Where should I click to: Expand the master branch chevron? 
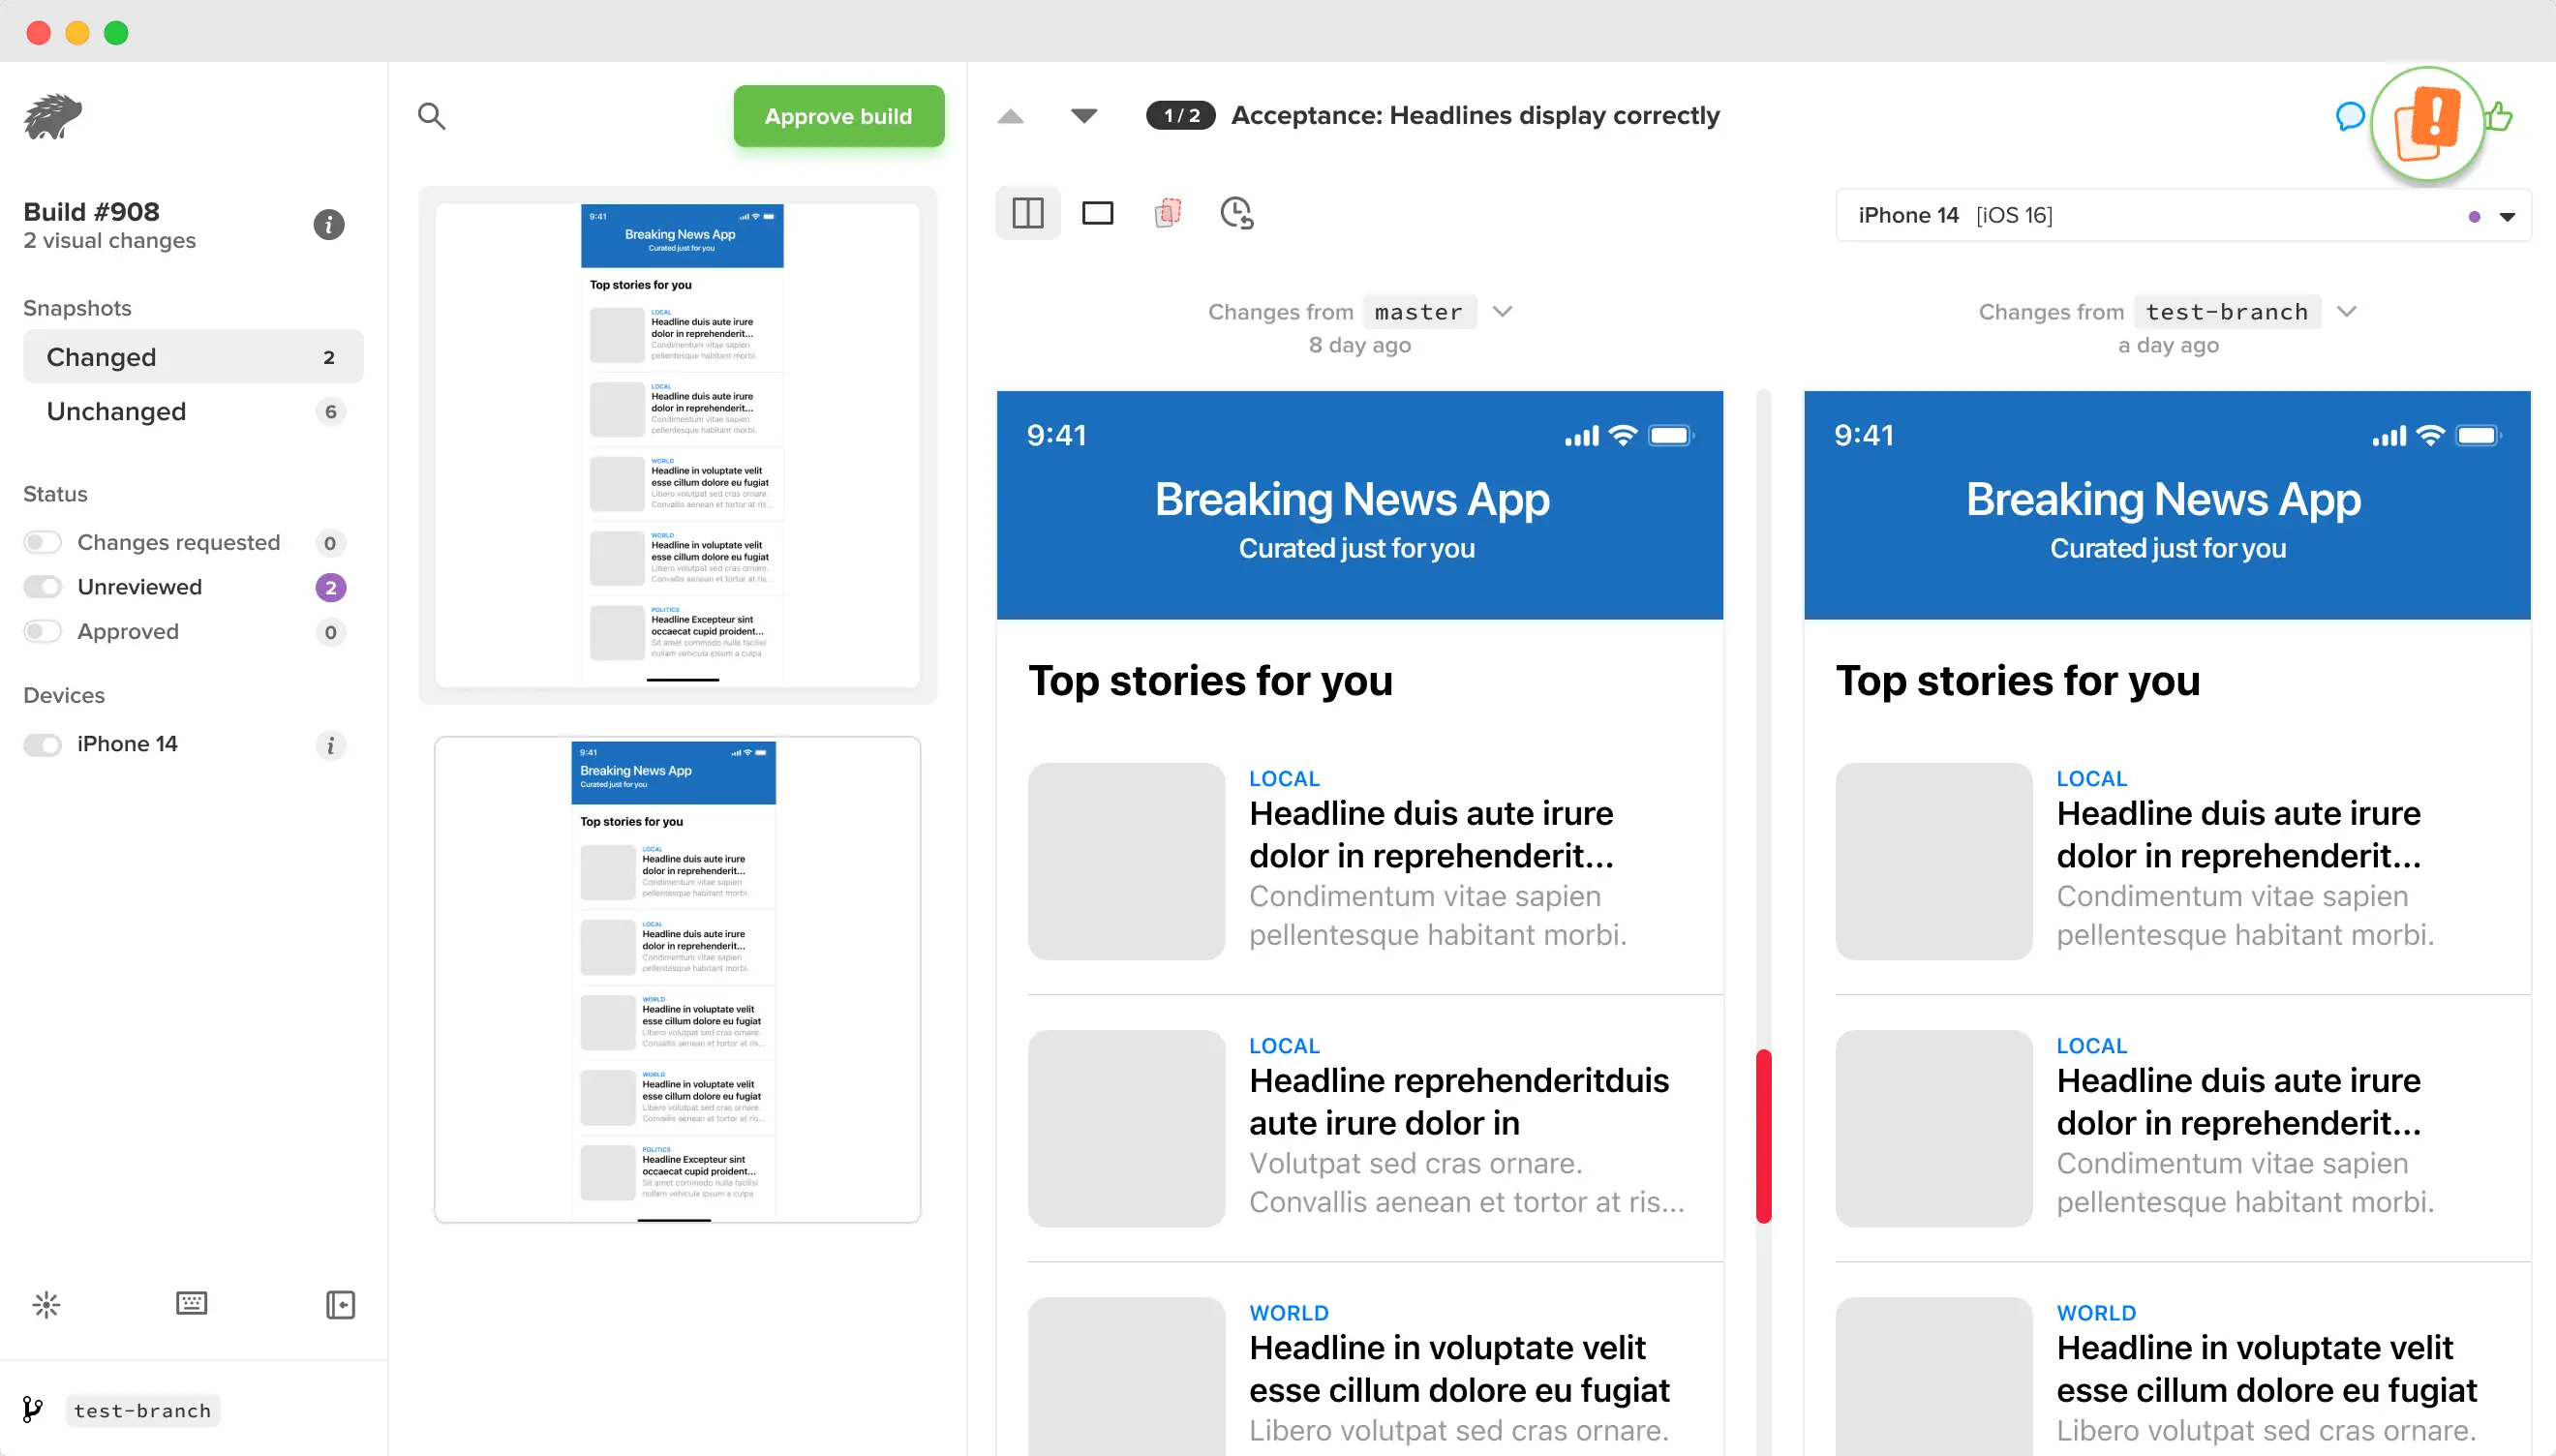1502,311
